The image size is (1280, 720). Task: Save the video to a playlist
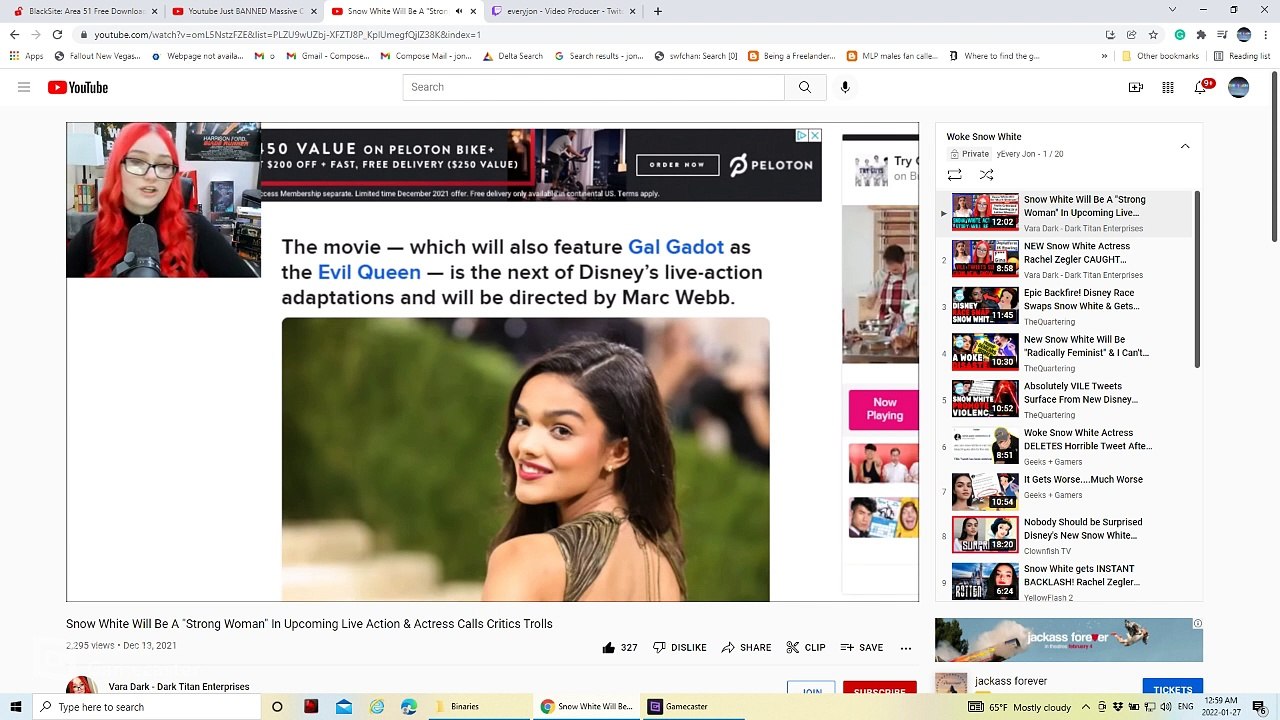click(x=862, y=648)
